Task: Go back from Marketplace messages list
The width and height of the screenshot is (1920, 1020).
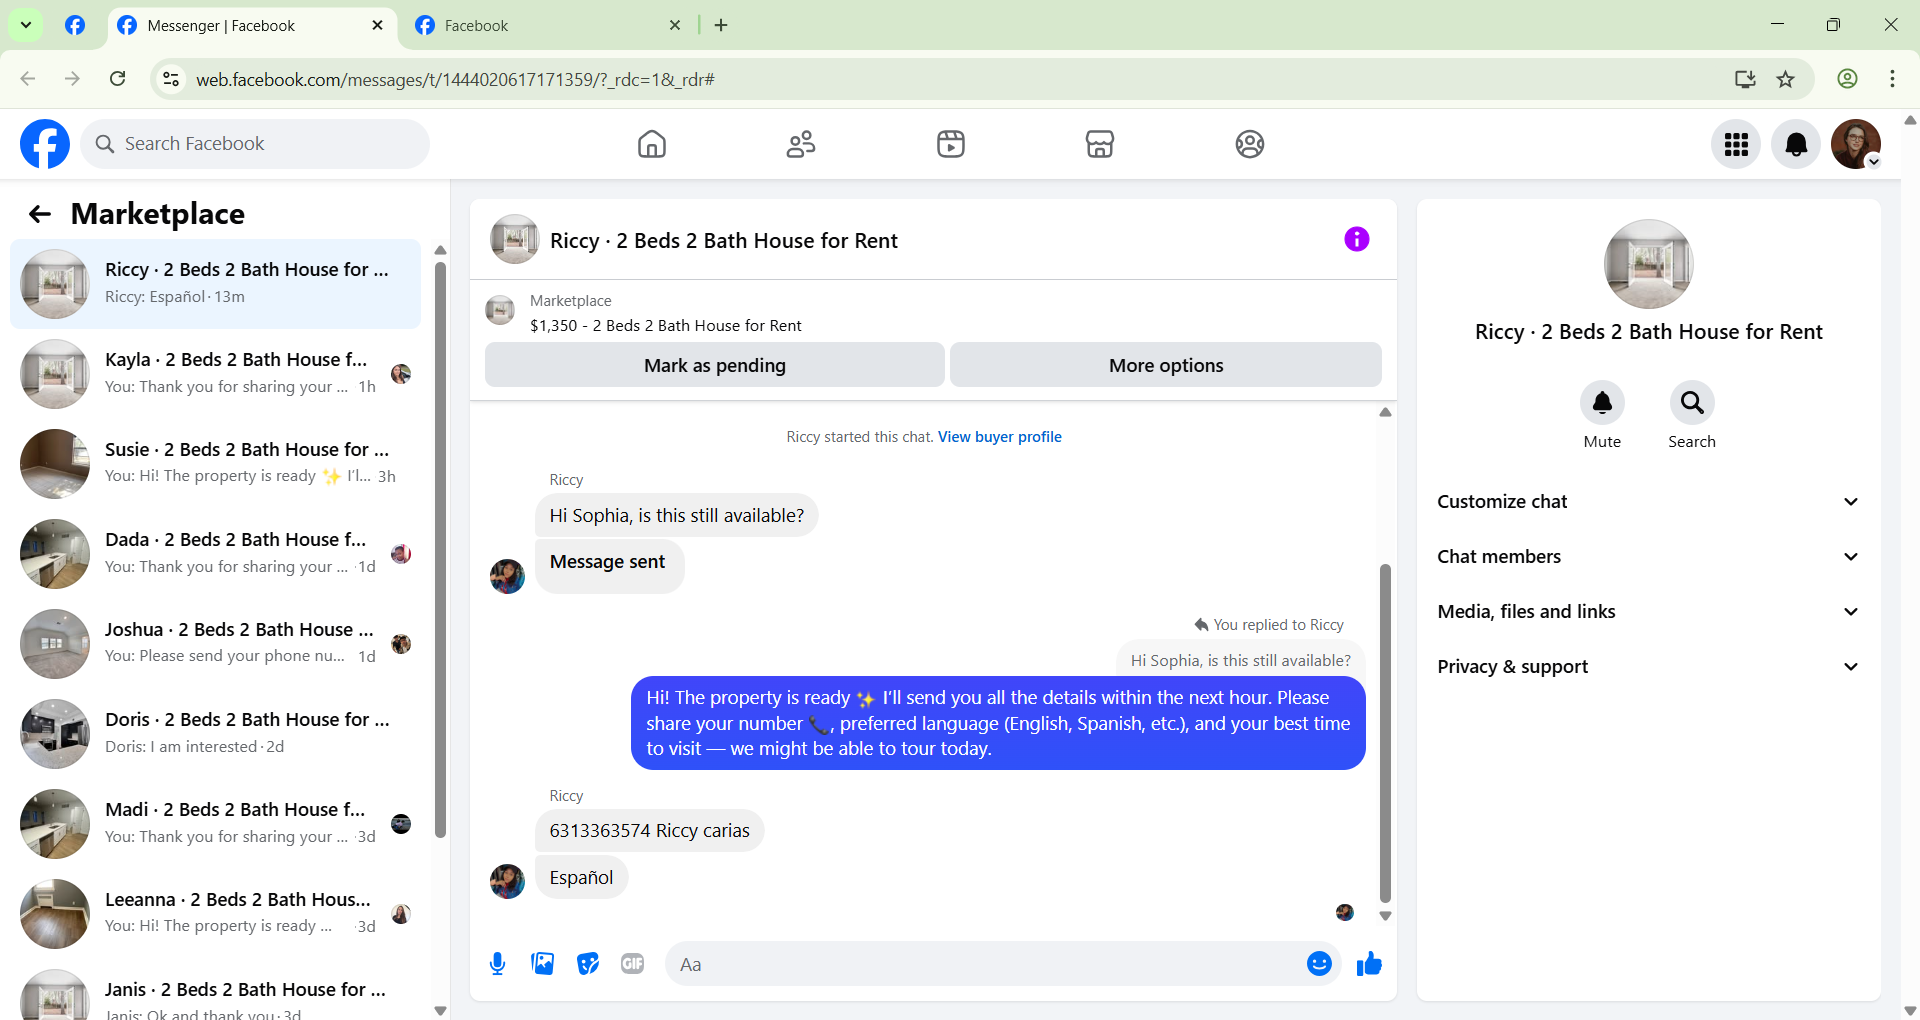Action: coord(40,214)
